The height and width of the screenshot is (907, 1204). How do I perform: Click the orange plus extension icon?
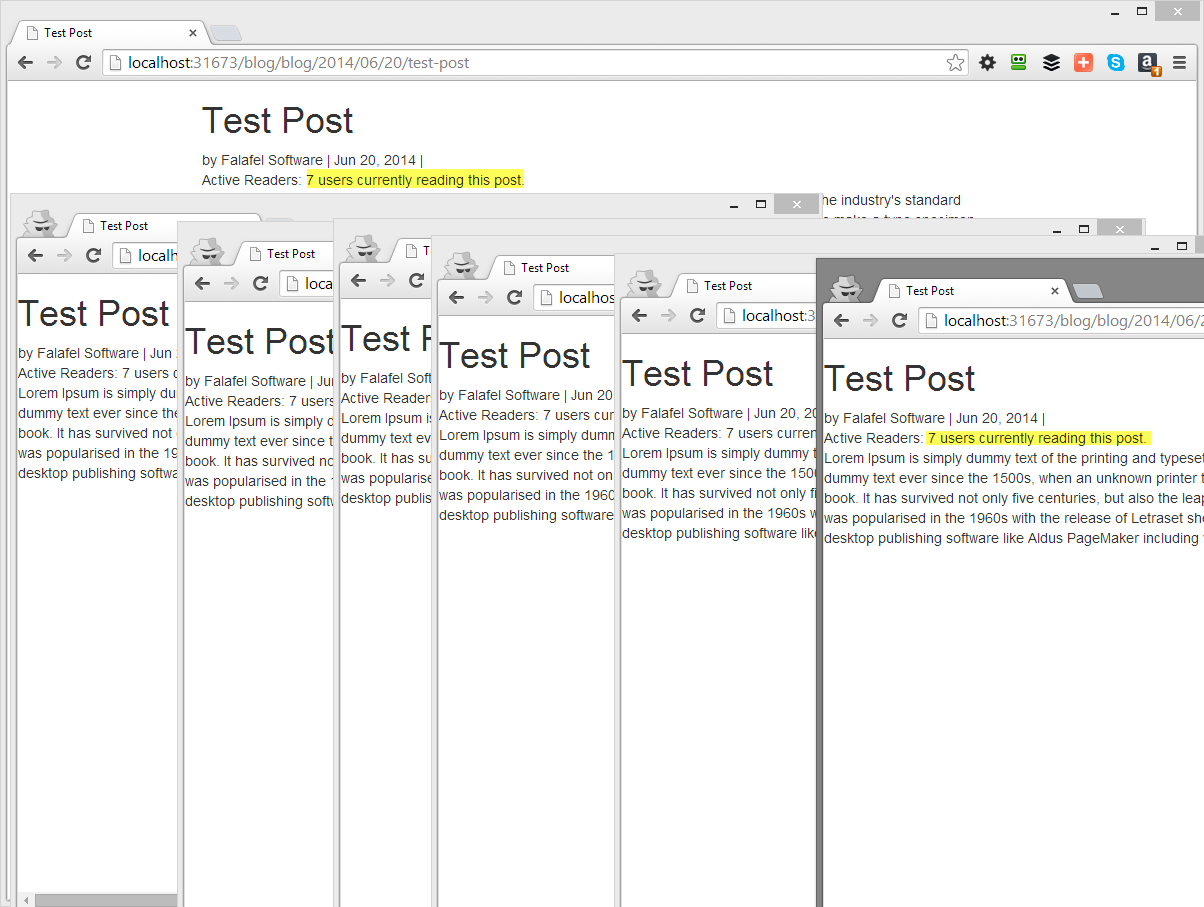click(x=1084, y=62)
